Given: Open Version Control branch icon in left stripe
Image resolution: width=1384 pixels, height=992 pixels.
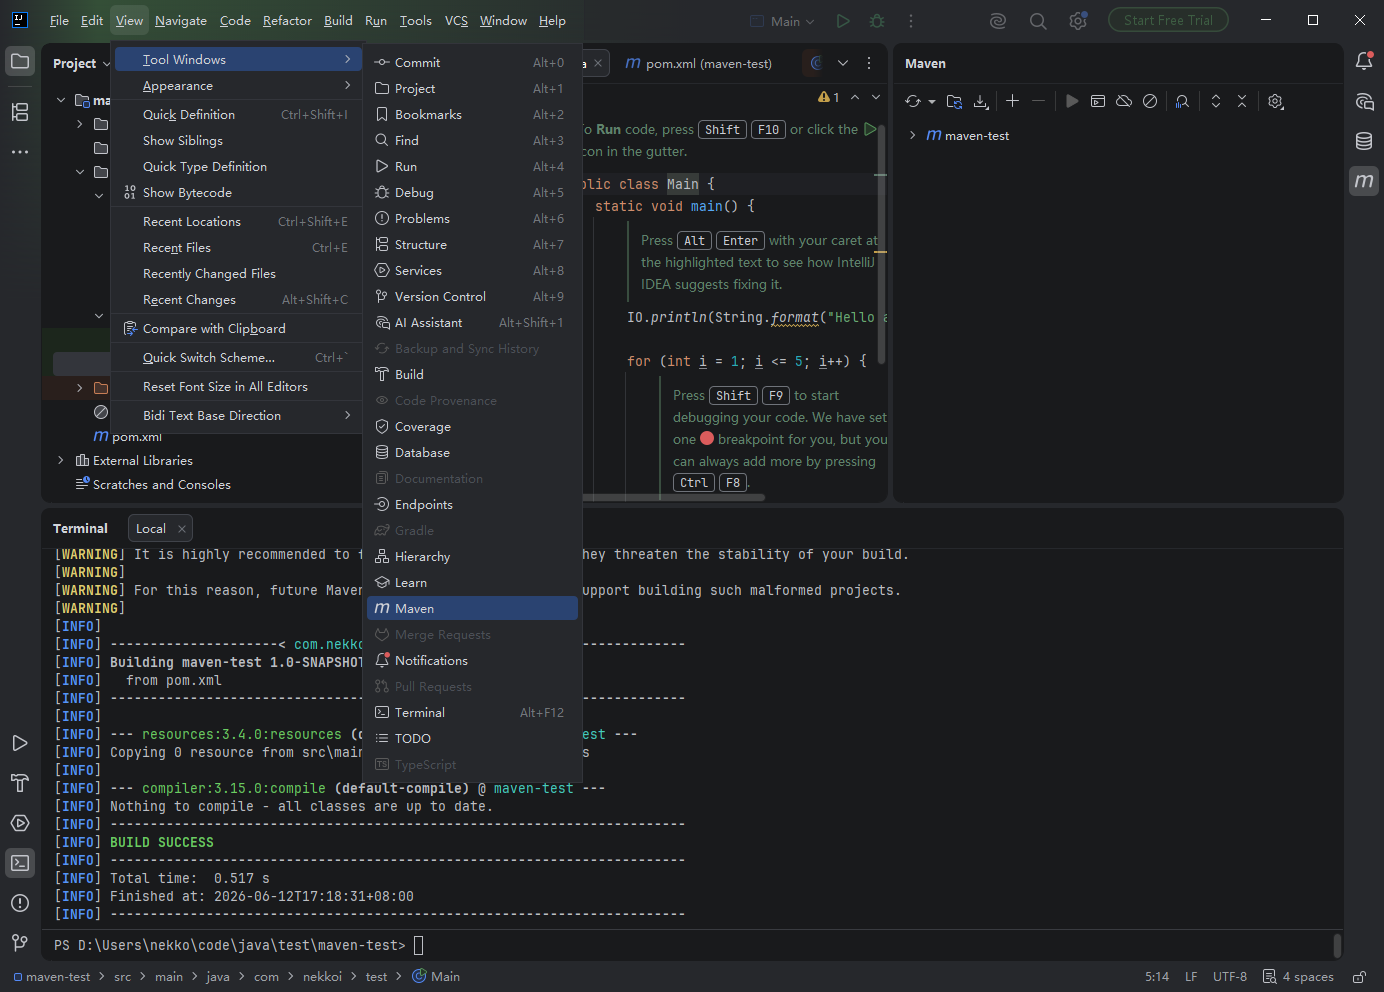Looking at the screenshot, I should point(20,943).
